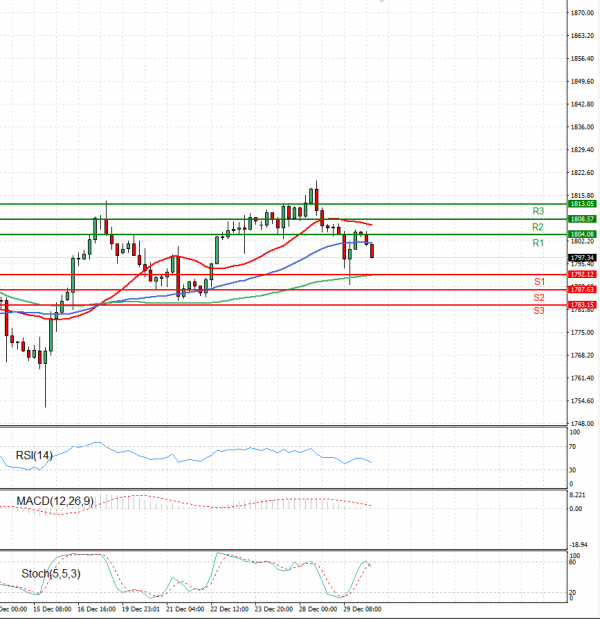This screenshot has height=619, width=600.
Task: Select the S1 support label
Action: [x=538, y=282]
